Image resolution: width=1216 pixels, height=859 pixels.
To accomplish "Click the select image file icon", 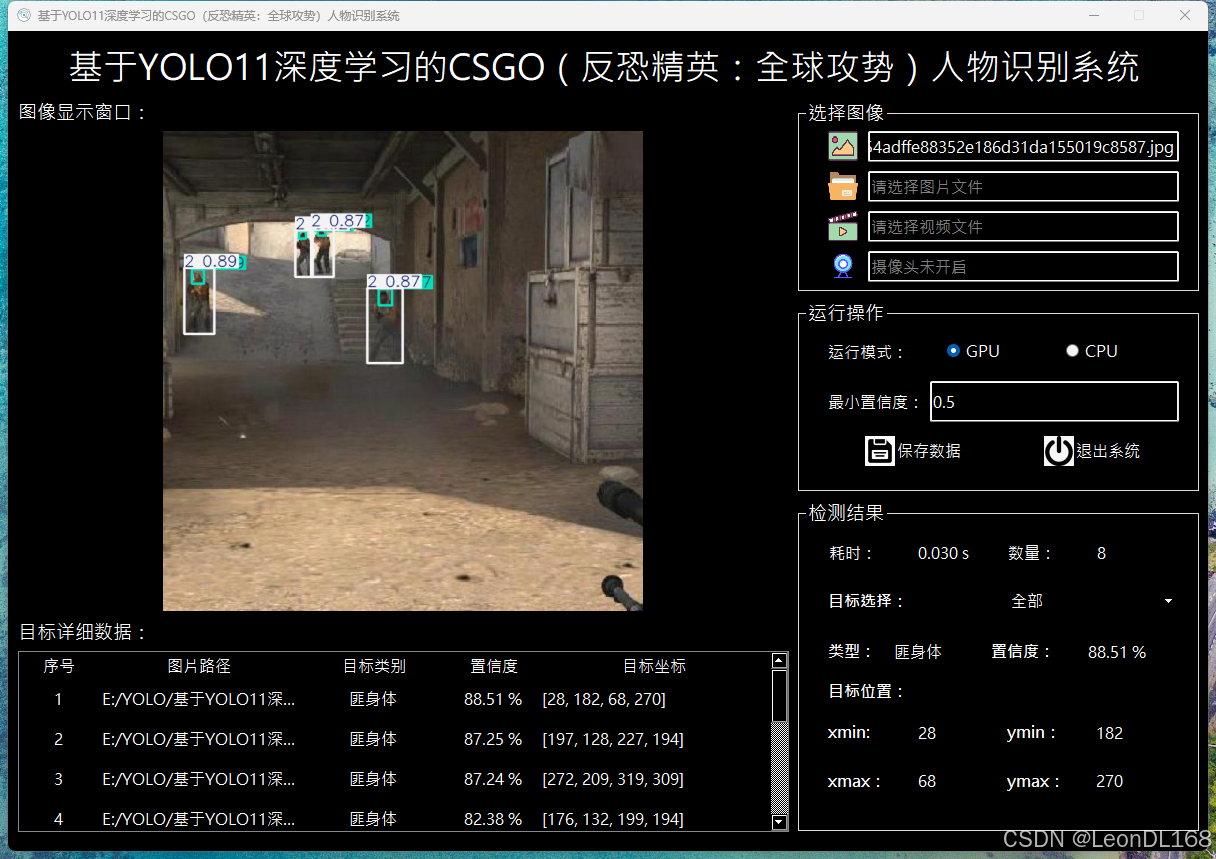I will point(843,146).
